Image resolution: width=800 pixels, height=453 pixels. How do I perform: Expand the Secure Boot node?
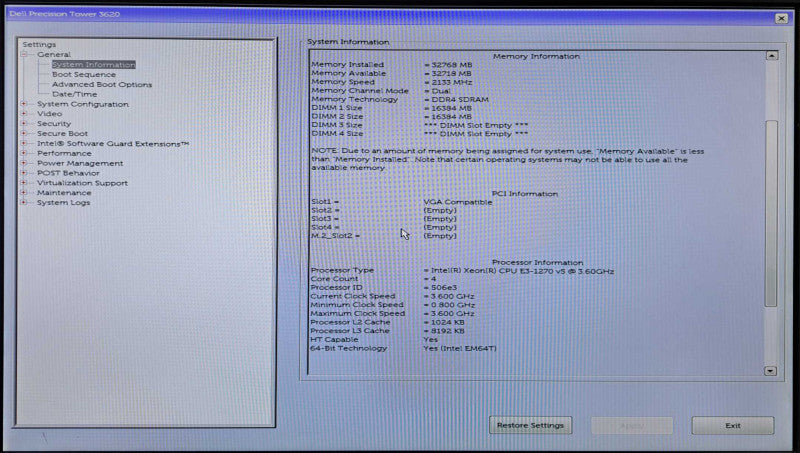(x=23, y=133)
